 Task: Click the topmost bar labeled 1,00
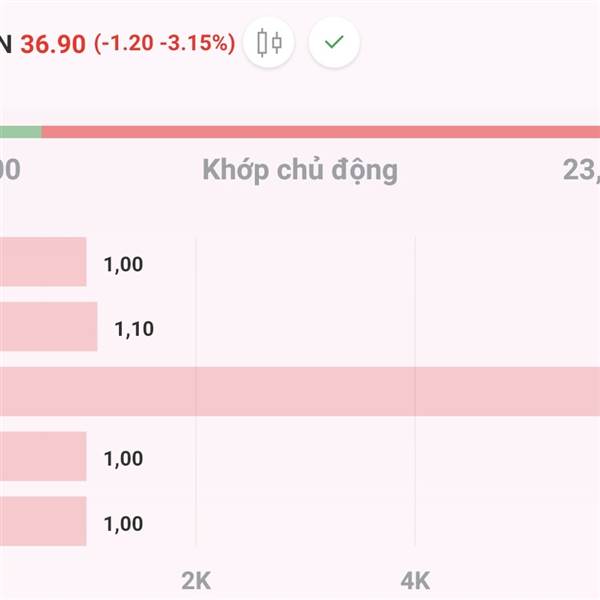point(43,262)
